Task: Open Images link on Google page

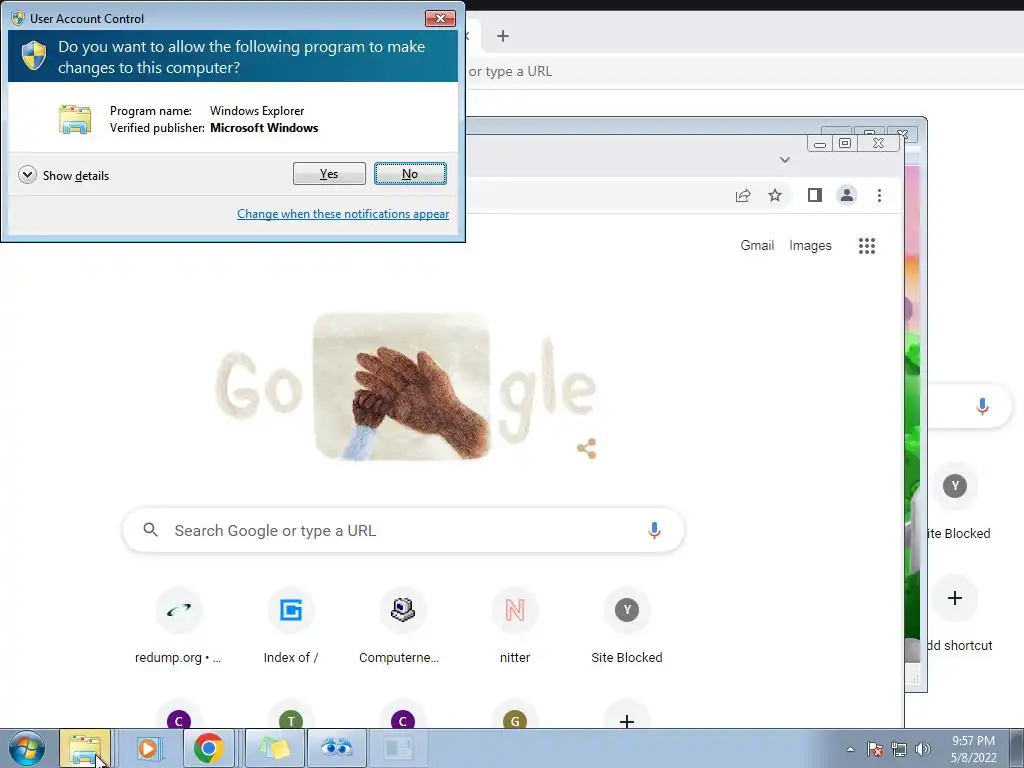Action: pos(810,246)
